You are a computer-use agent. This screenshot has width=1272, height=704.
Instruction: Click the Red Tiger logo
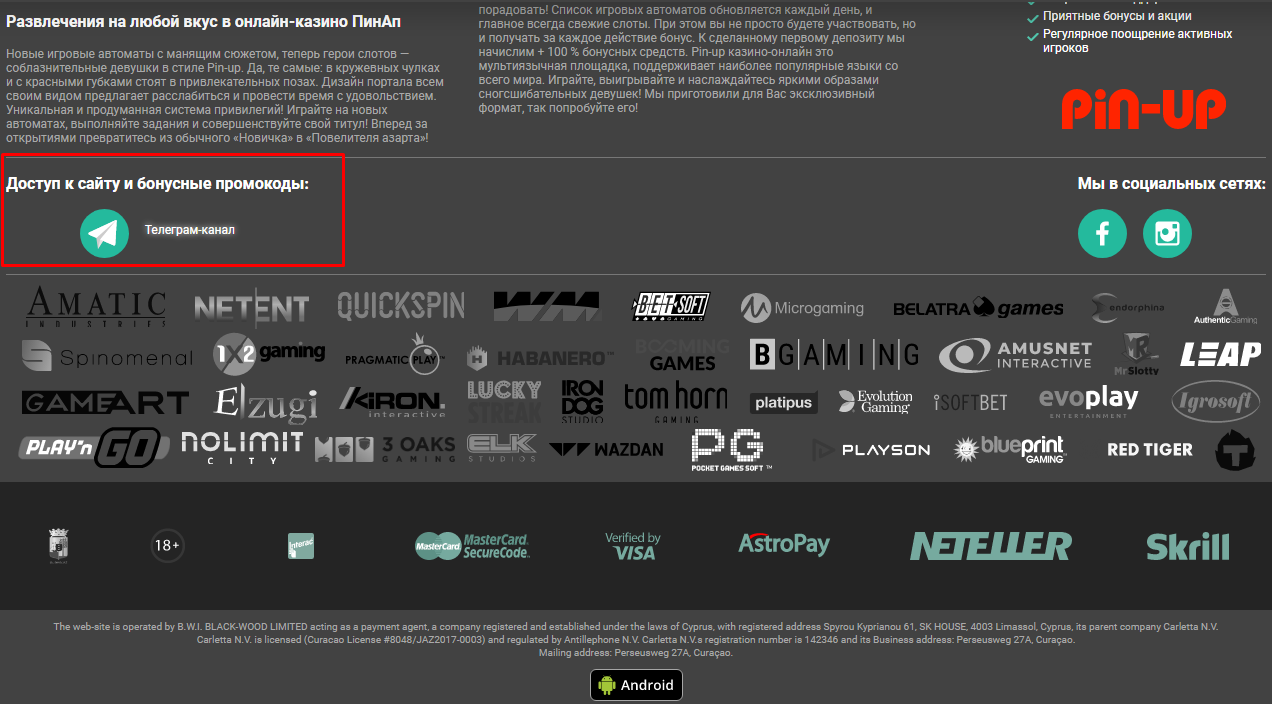coord(1150,450)
